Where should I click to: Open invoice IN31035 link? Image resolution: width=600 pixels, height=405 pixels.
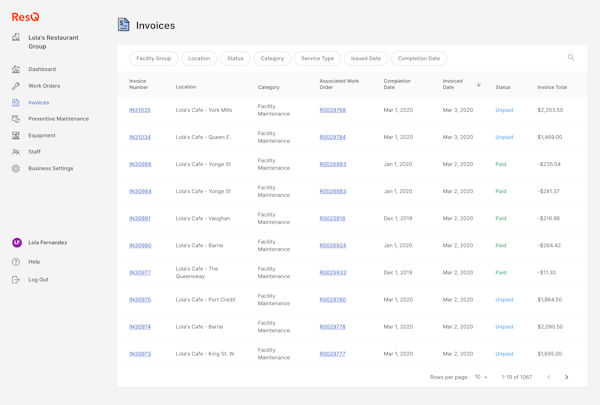[x=140, y=110]
